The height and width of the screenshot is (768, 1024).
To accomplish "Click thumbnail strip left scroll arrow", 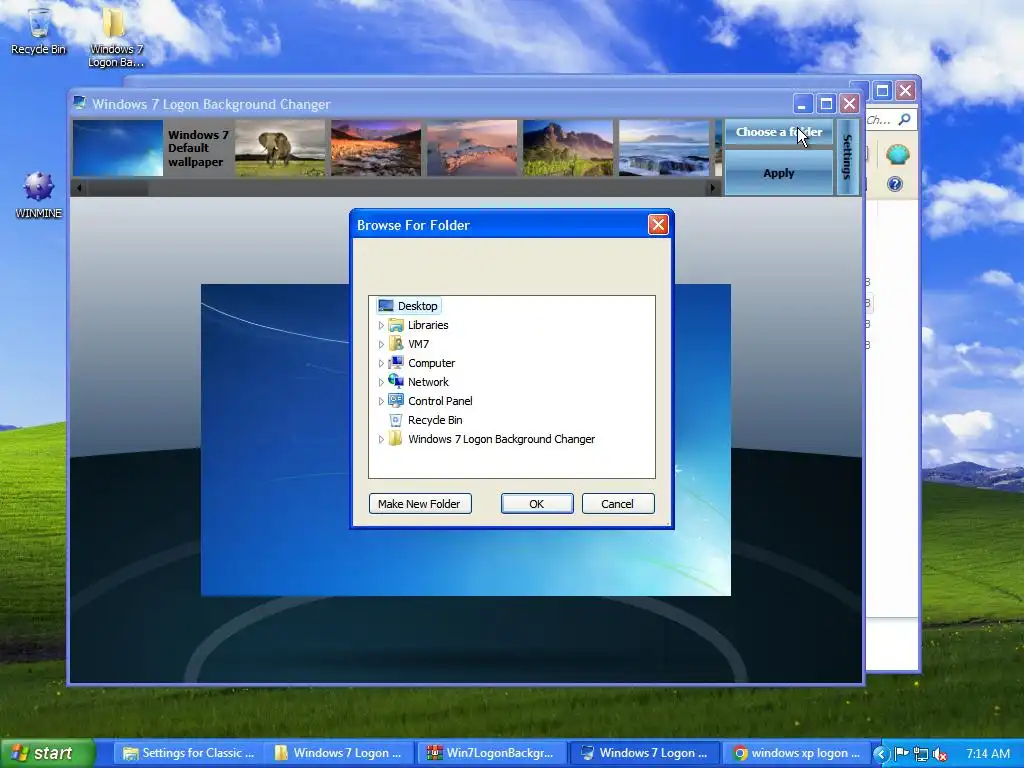I will (x=80, y=188).
